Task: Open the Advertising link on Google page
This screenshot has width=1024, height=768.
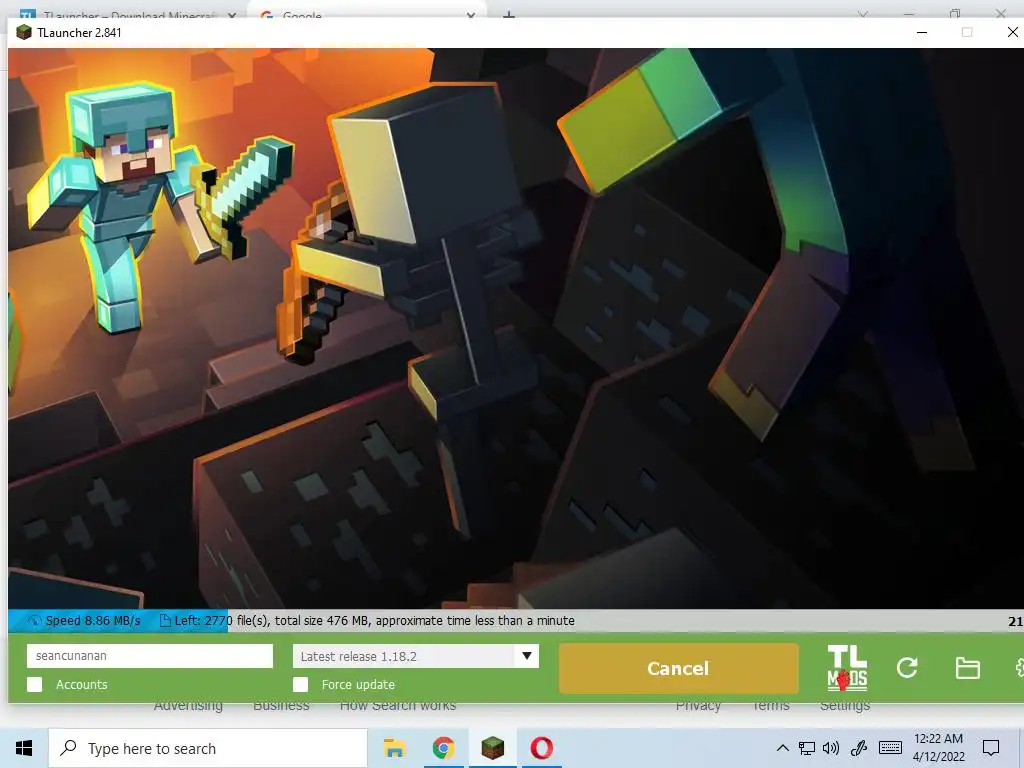Action: coord(188,706)
